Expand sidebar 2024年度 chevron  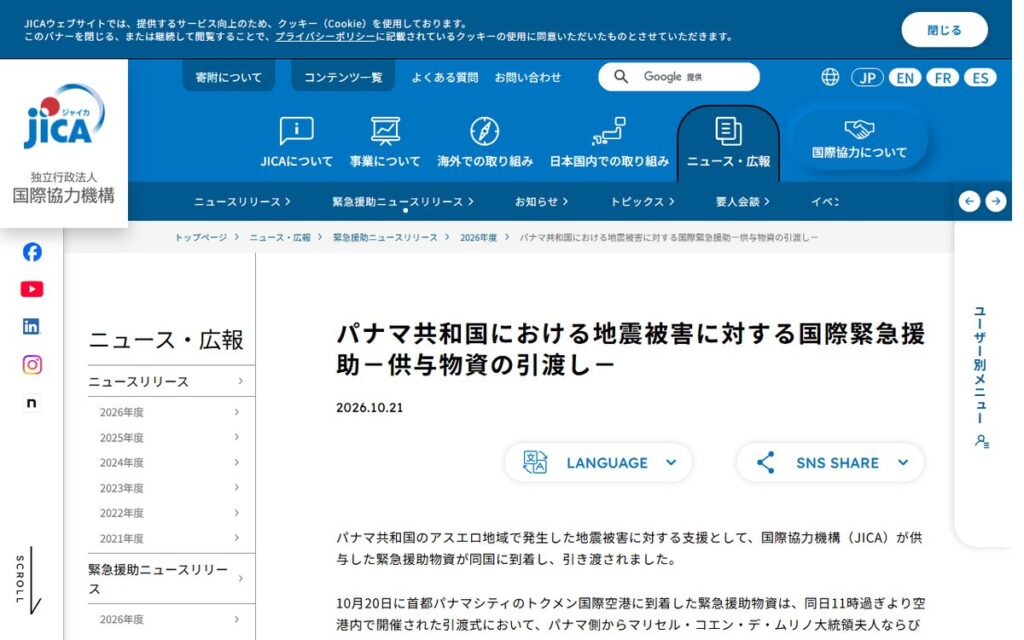236,462
